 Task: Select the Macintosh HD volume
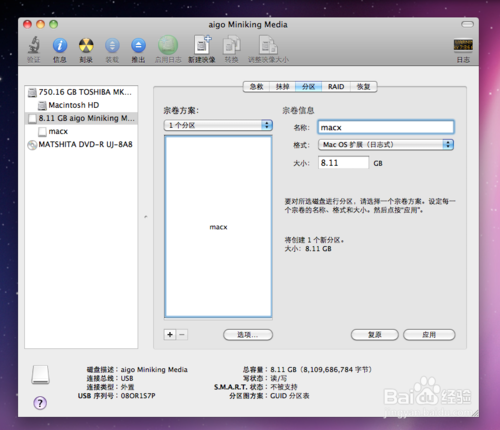(81, 105)
